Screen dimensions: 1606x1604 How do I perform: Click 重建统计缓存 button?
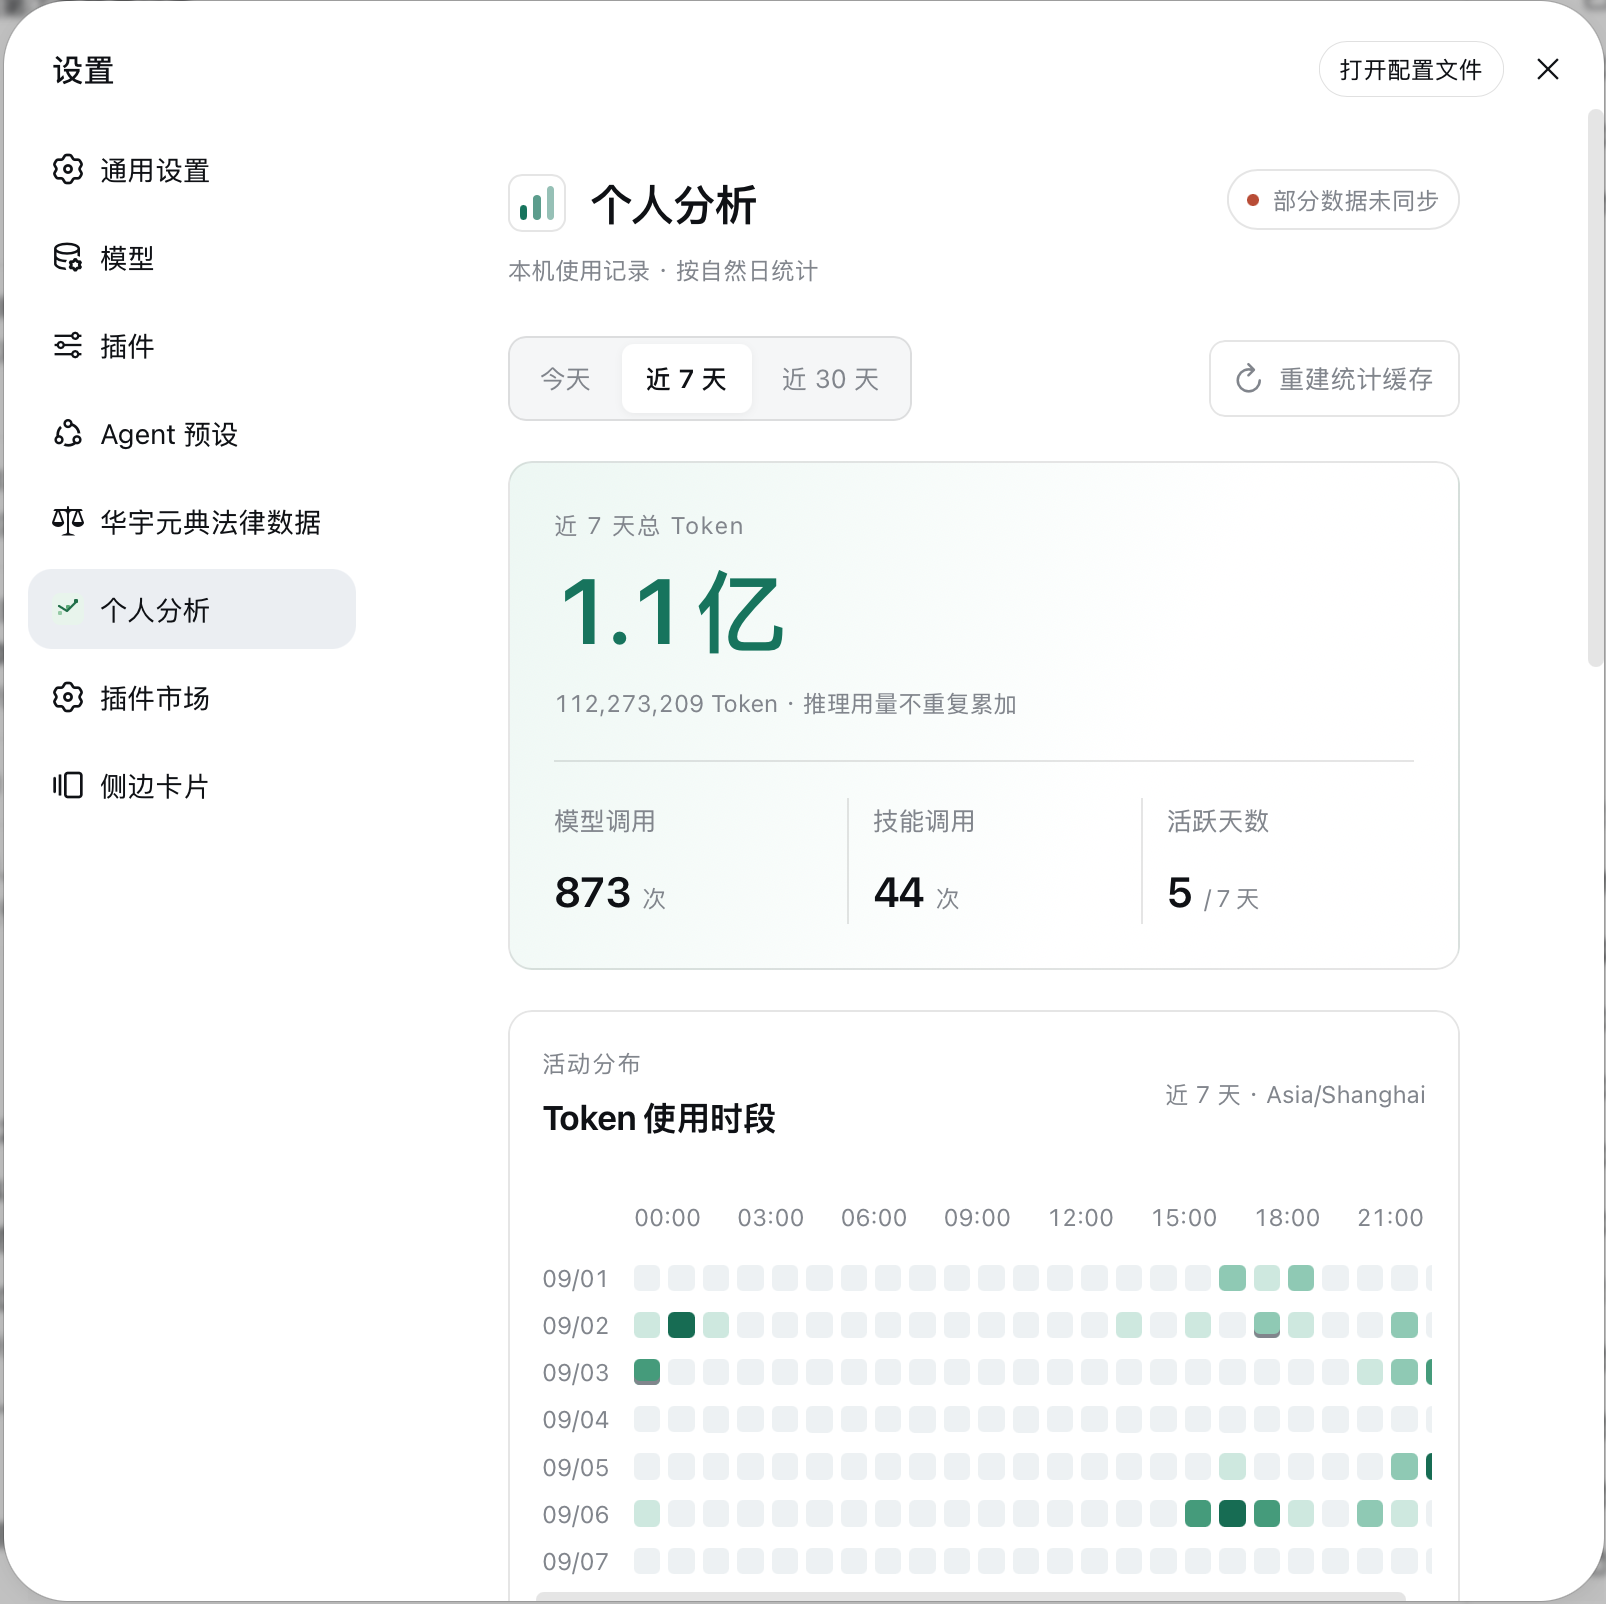1334,379
